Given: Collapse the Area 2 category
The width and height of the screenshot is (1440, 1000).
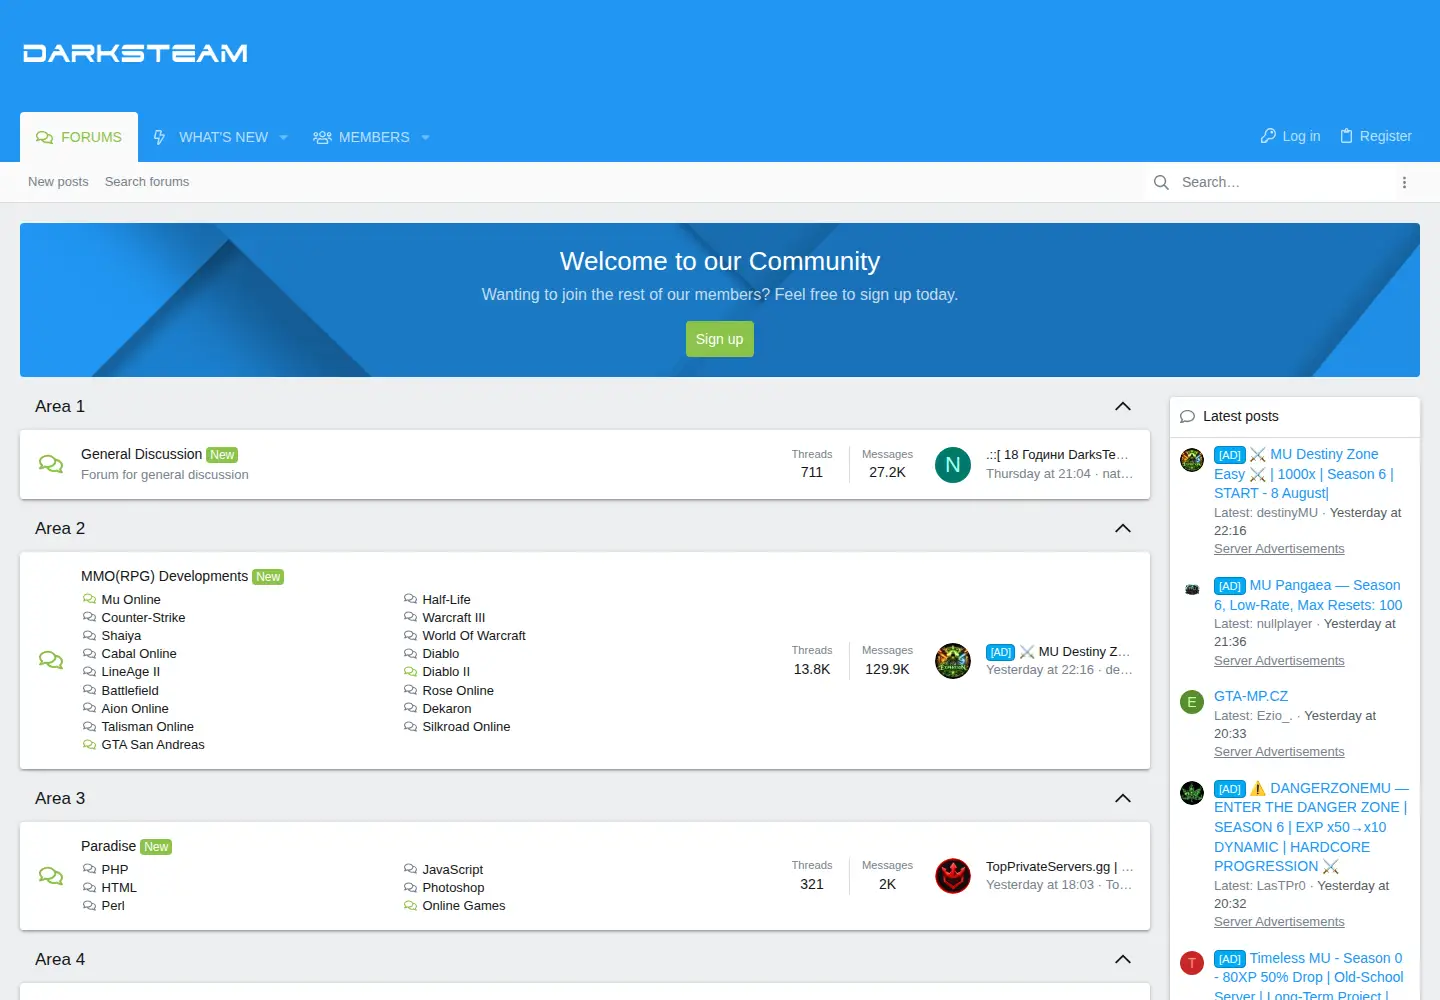Looking at the screenshot, I should pyautogui.click(x=1123, y=528).
